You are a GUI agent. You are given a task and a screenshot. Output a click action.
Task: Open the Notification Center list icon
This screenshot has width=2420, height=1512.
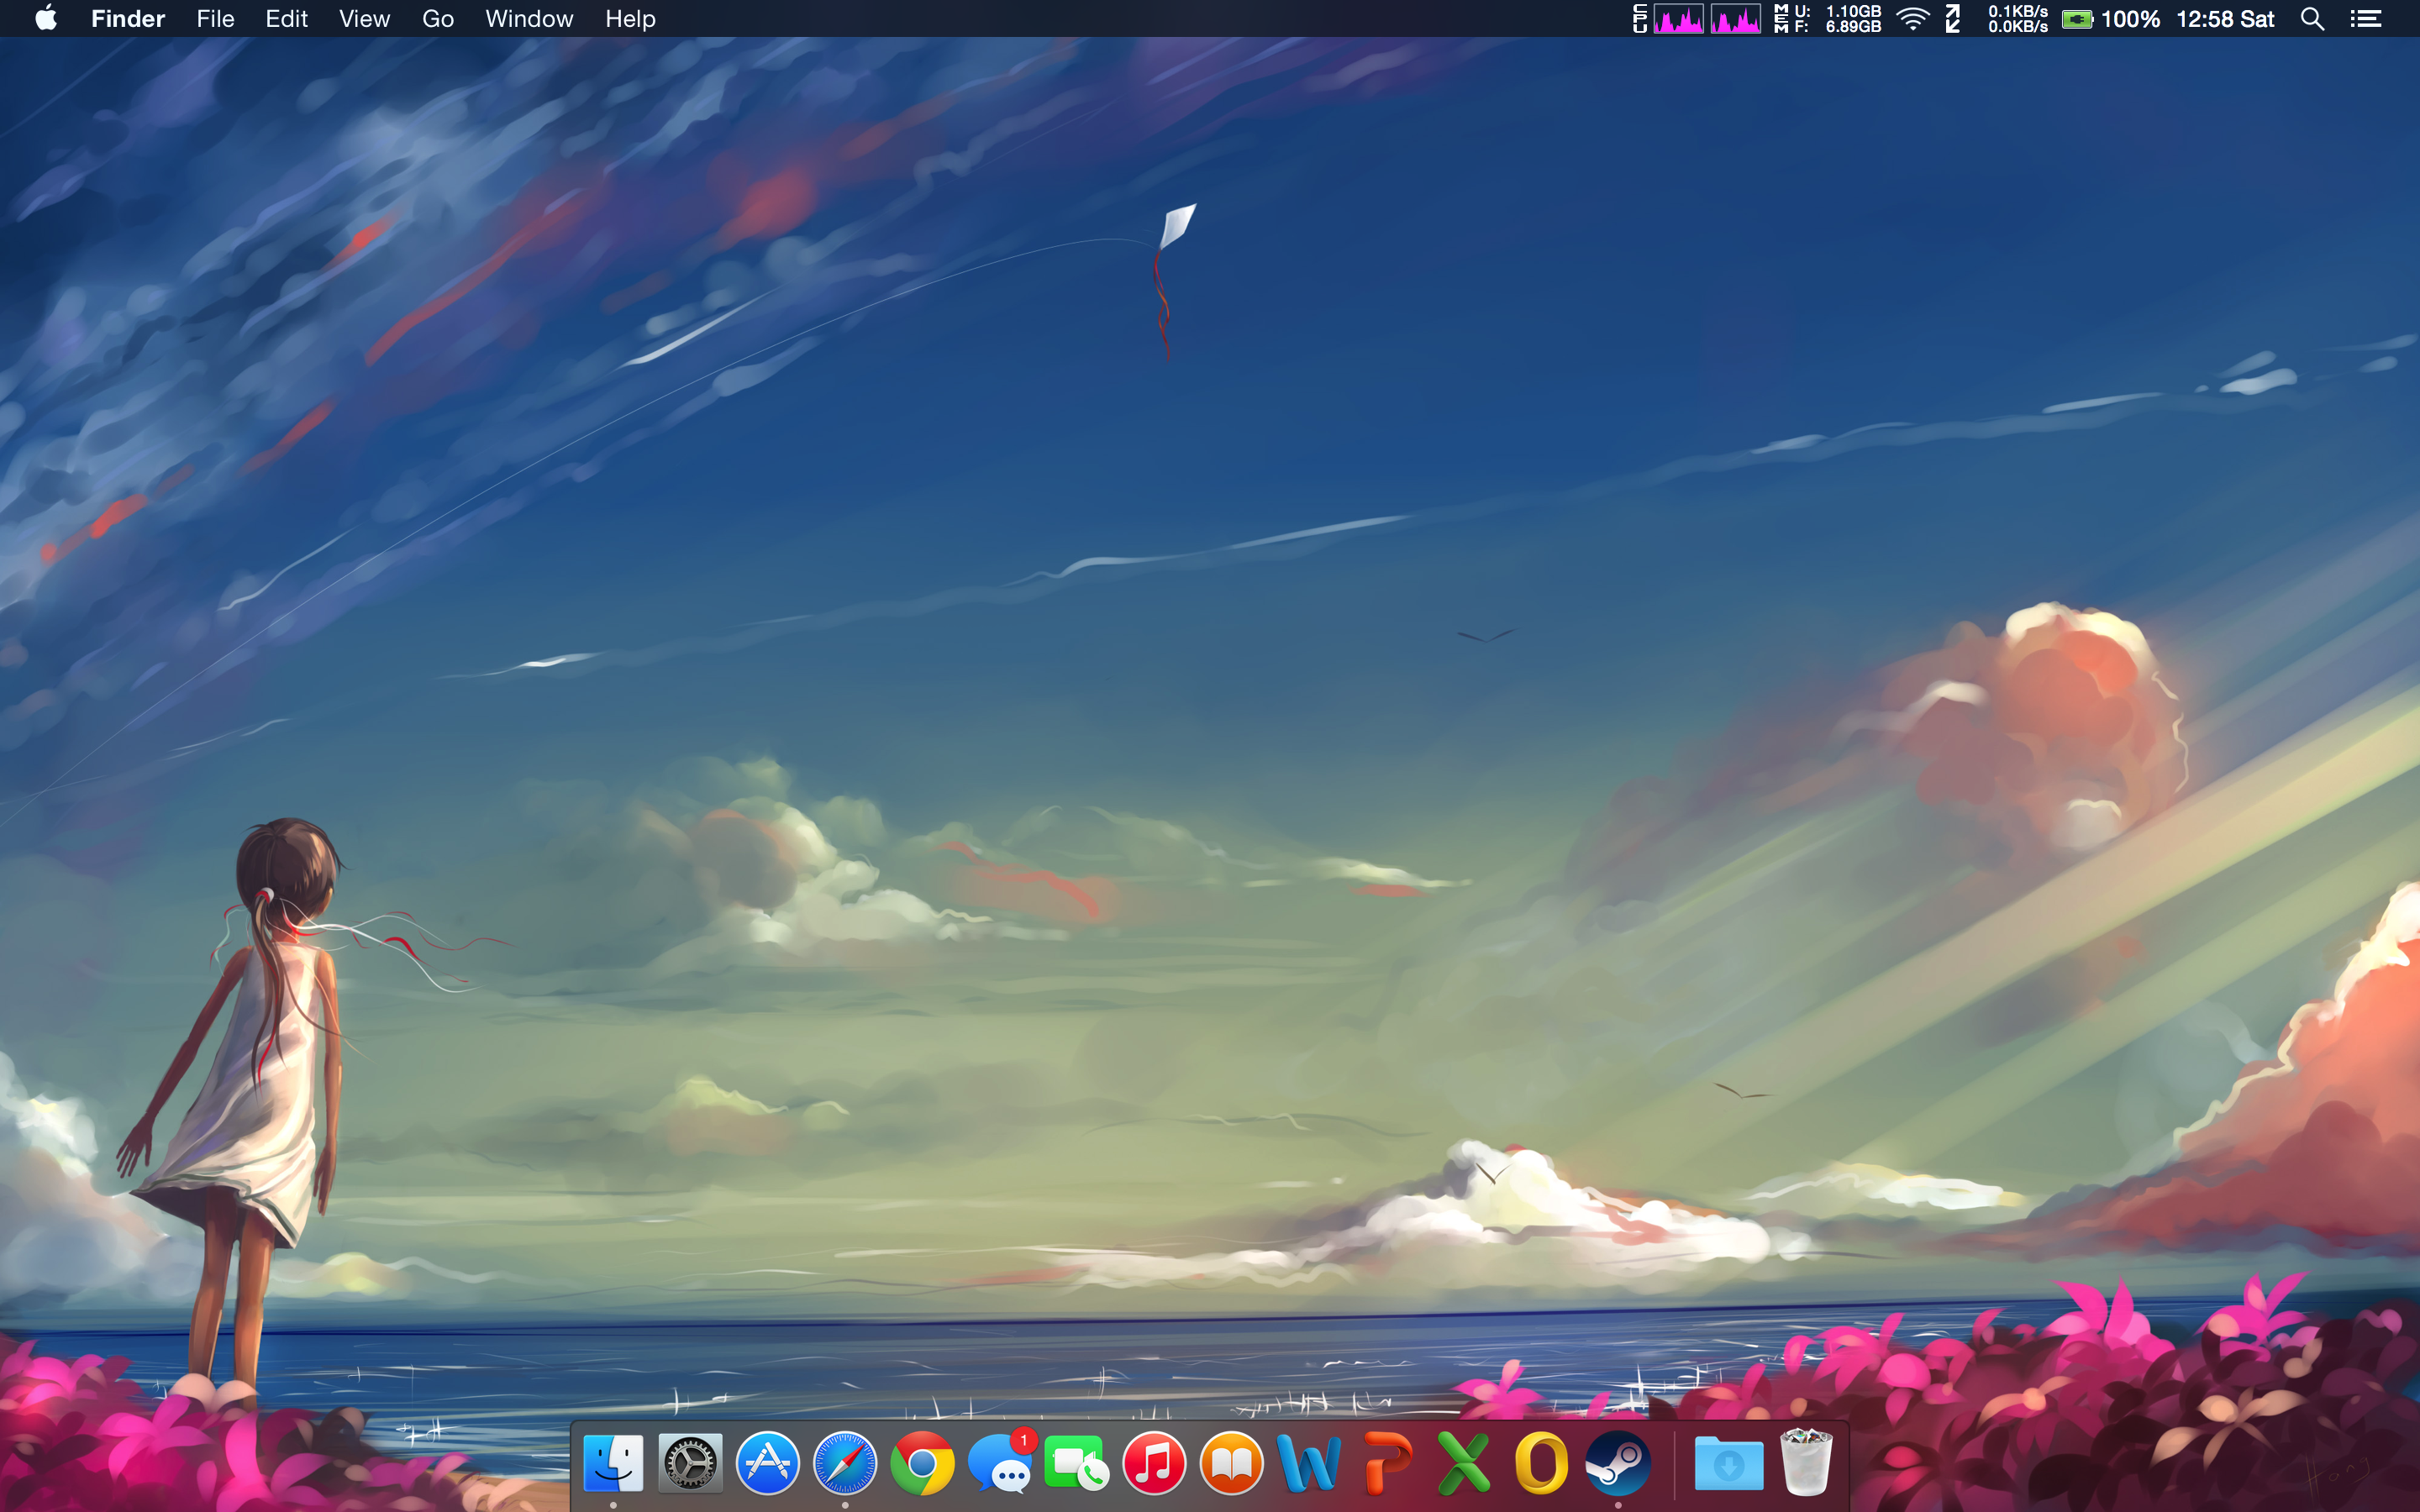coord(2365,19)
